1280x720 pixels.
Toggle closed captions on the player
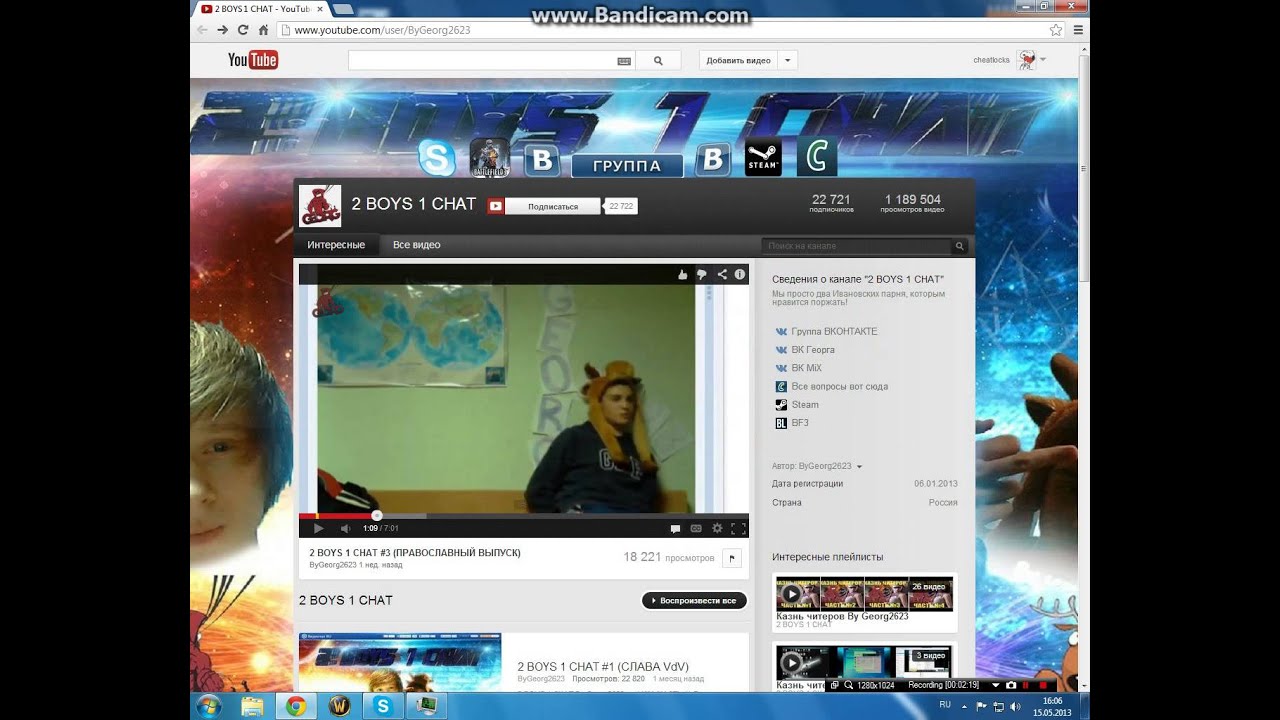[x=696, y=528]
